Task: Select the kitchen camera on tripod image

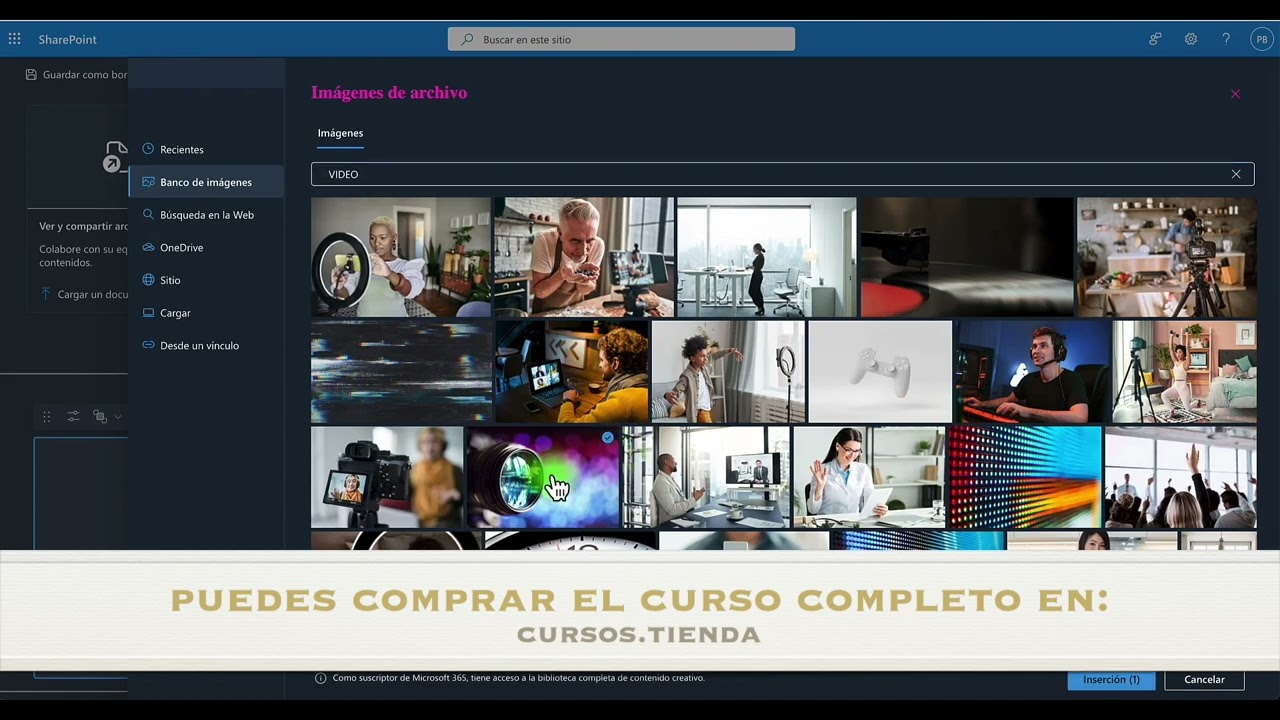Action: pyautogui.click(x=1167, y=257)
